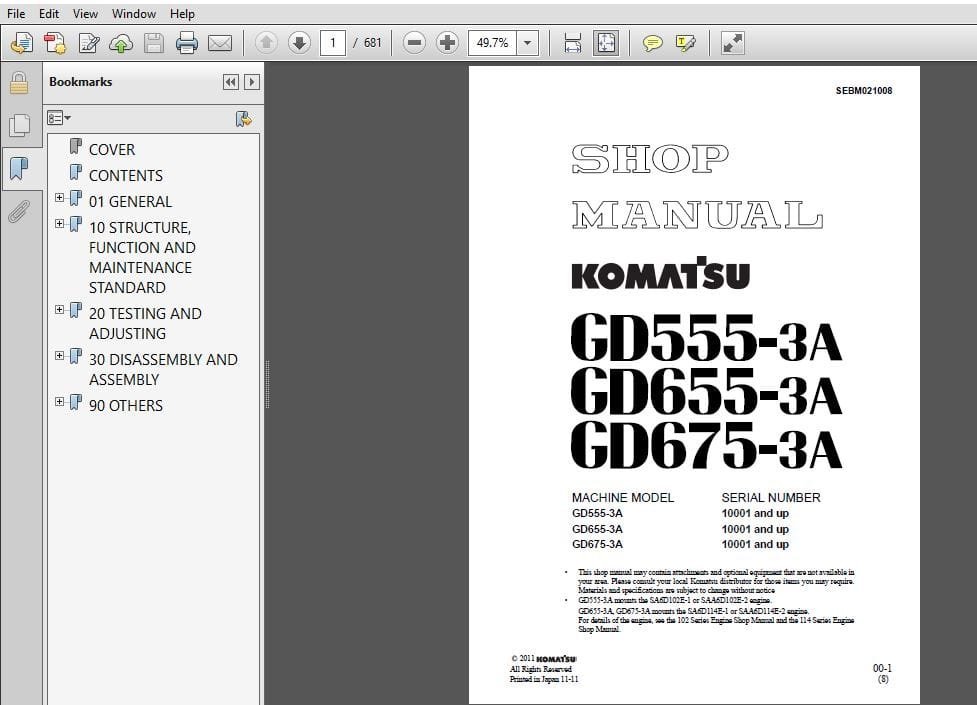Click the upload to cloud icon
This screenshot has width=977, height=705.
click(x=121, y=43)
